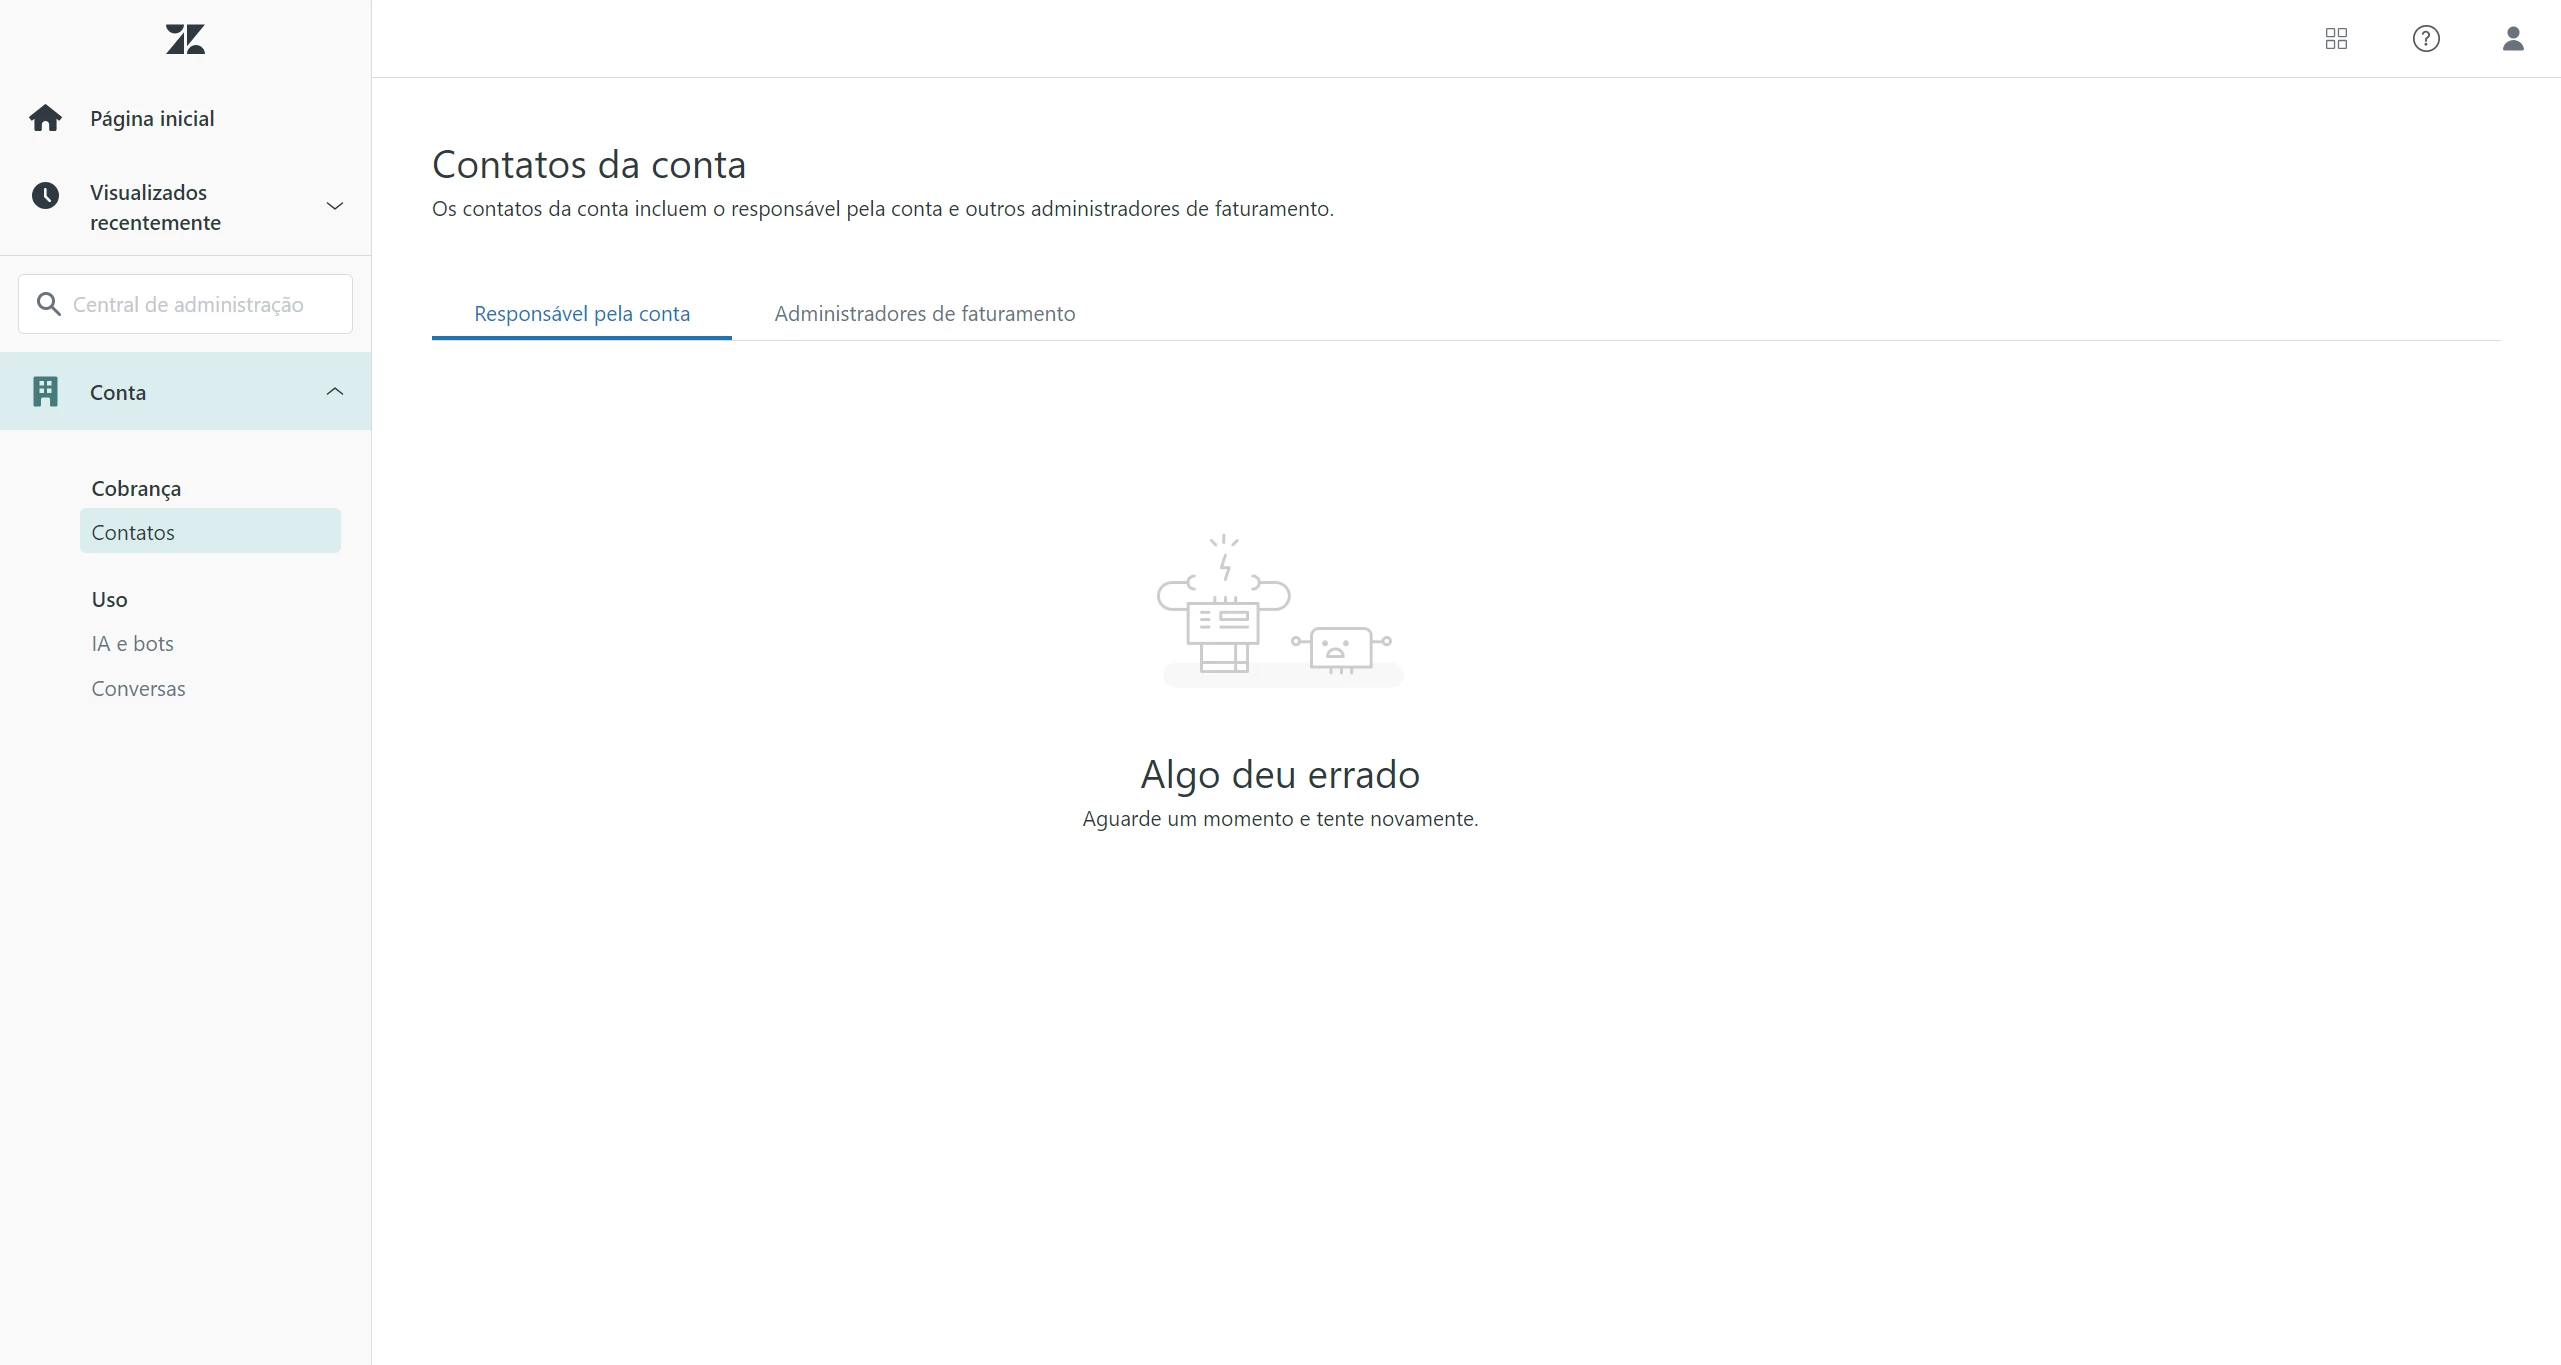This screenshot has height=1365, width=2561.
Task: Click the Página inicial link
Action: click(152, 119)
